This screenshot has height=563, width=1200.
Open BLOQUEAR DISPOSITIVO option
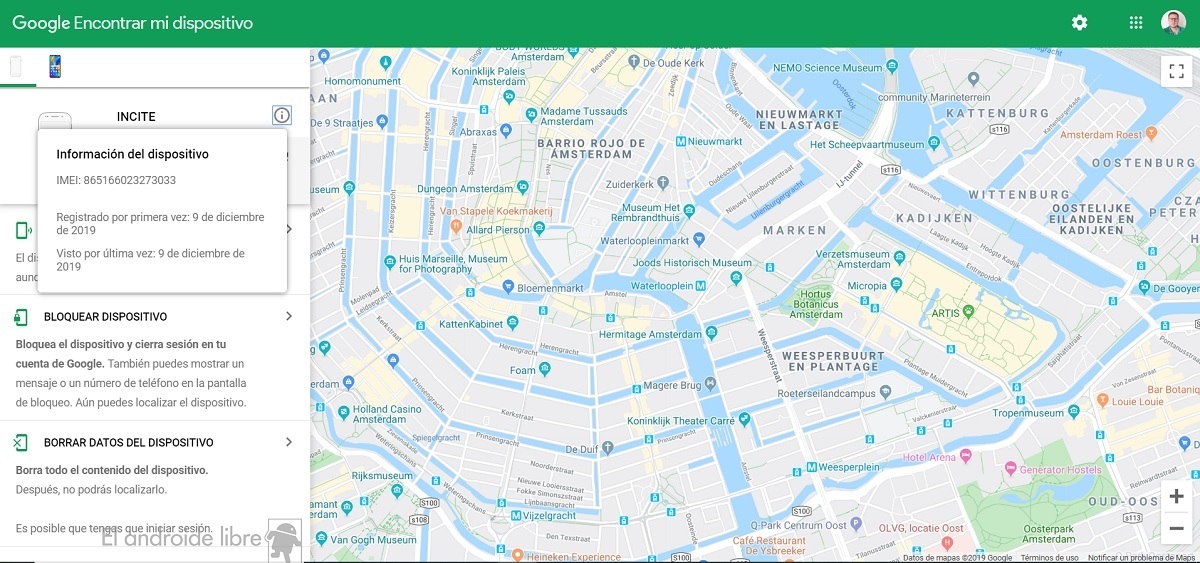[x=105, y=317]
